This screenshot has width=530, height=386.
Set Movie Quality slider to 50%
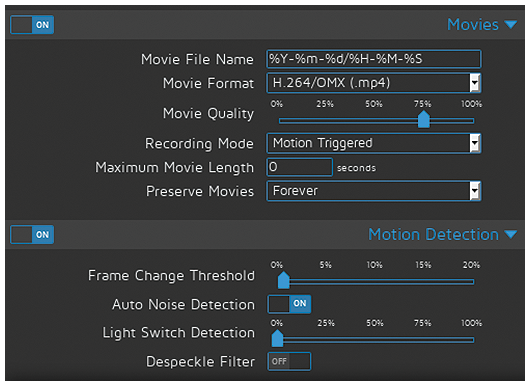click(375, 121)
